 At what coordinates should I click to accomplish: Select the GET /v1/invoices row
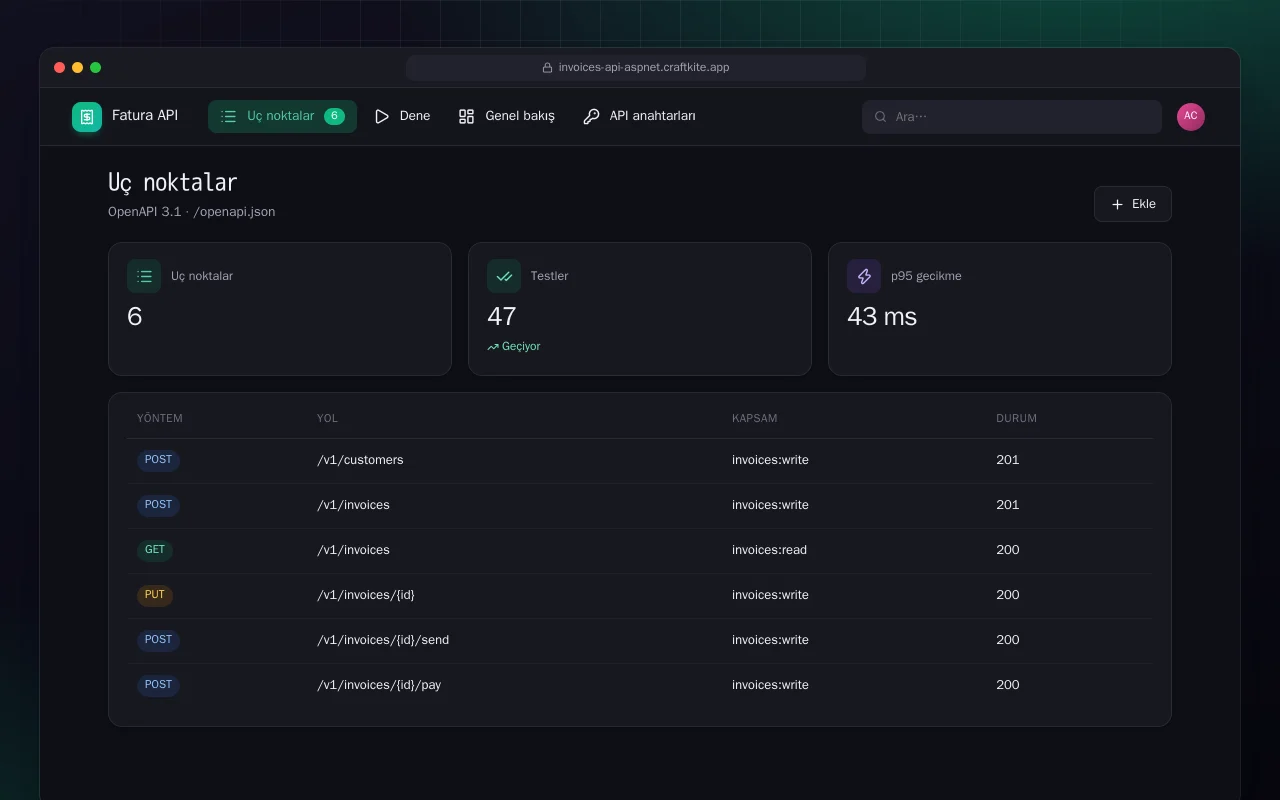click(640, 551)
